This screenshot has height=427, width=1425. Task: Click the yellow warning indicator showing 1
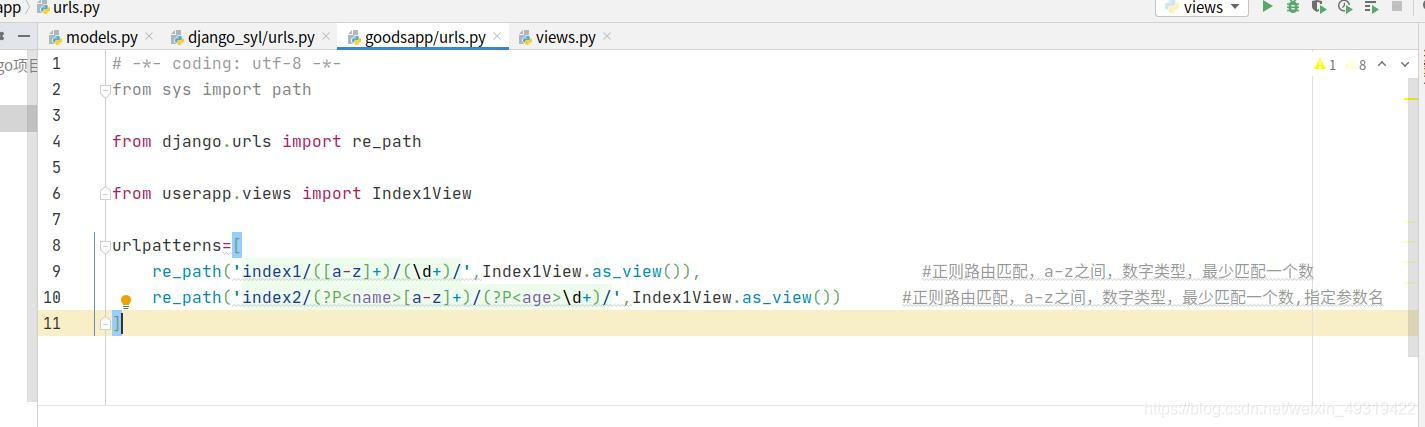click(1325, 64)
